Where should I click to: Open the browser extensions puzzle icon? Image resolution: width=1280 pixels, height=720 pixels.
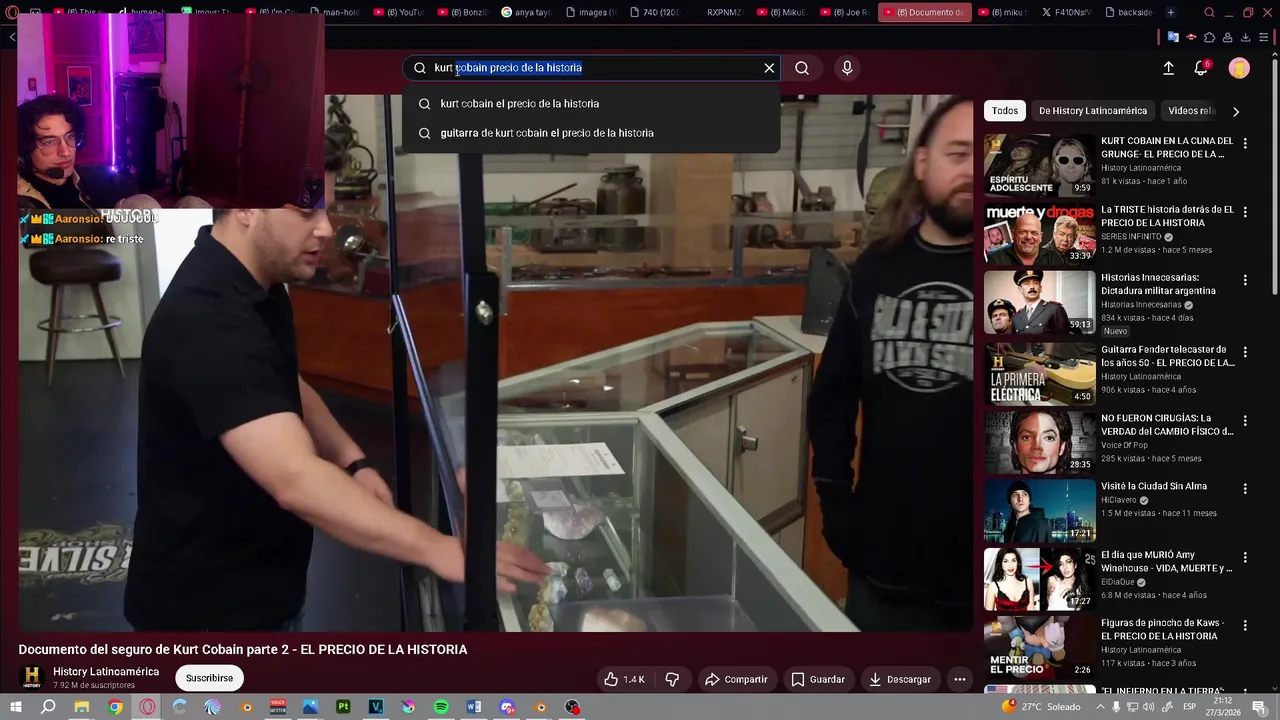tap(1209, 37)
